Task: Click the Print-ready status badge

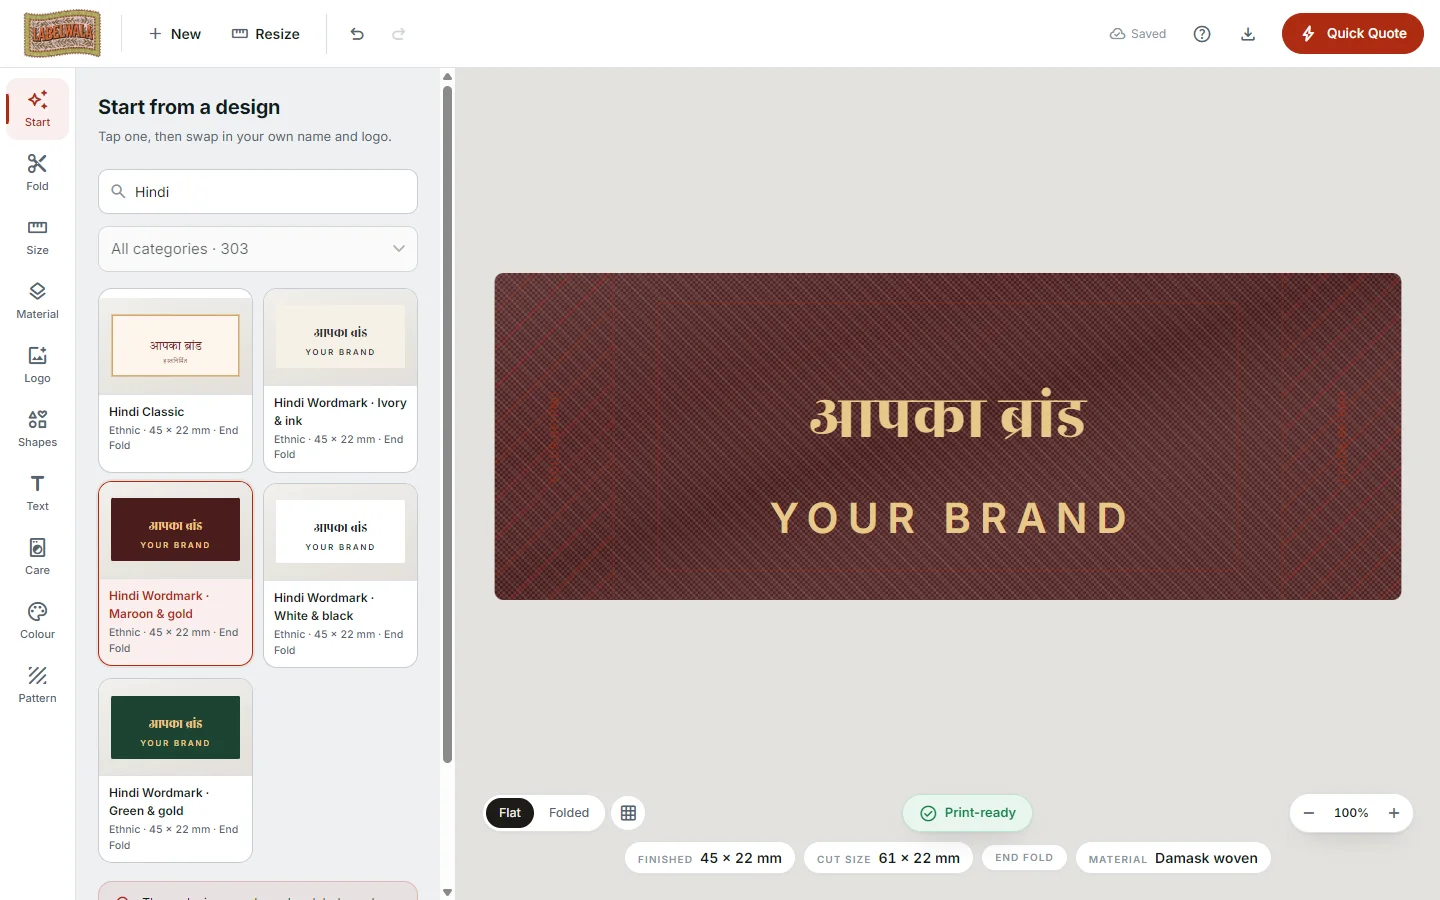Action: coord(967,813)
